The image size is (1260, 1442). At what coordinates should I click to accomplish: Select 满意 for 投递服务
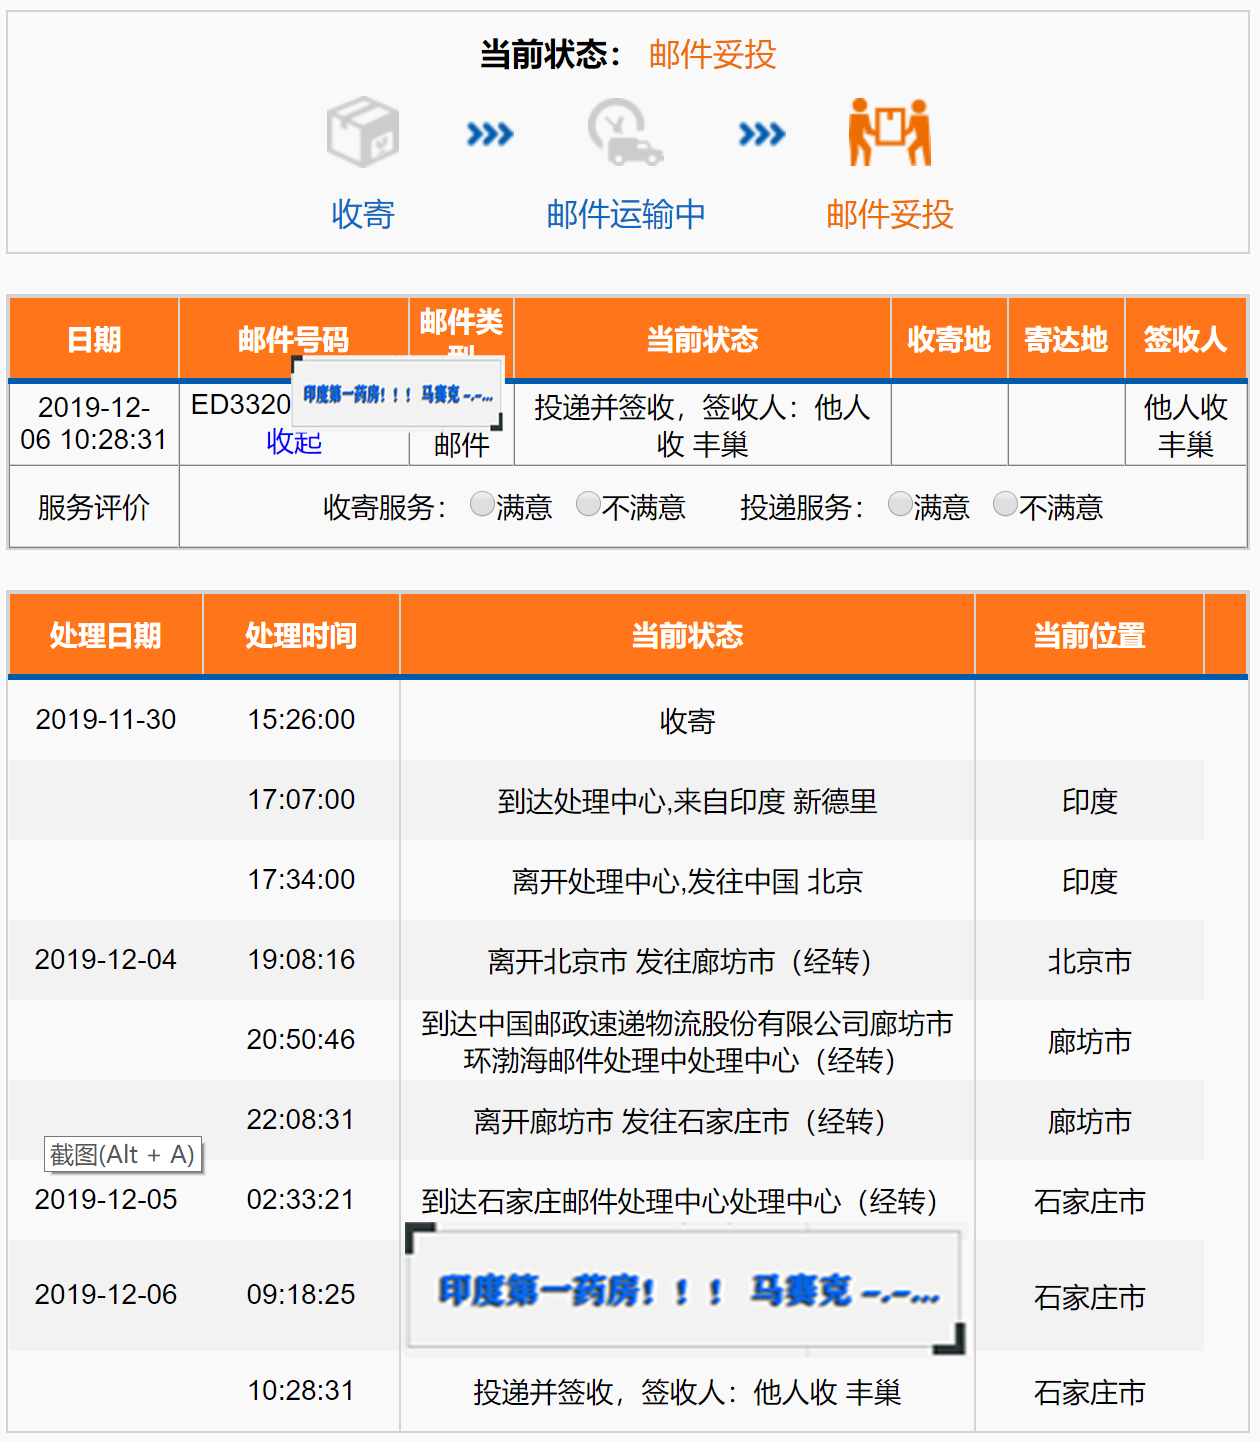coord(900,505)
